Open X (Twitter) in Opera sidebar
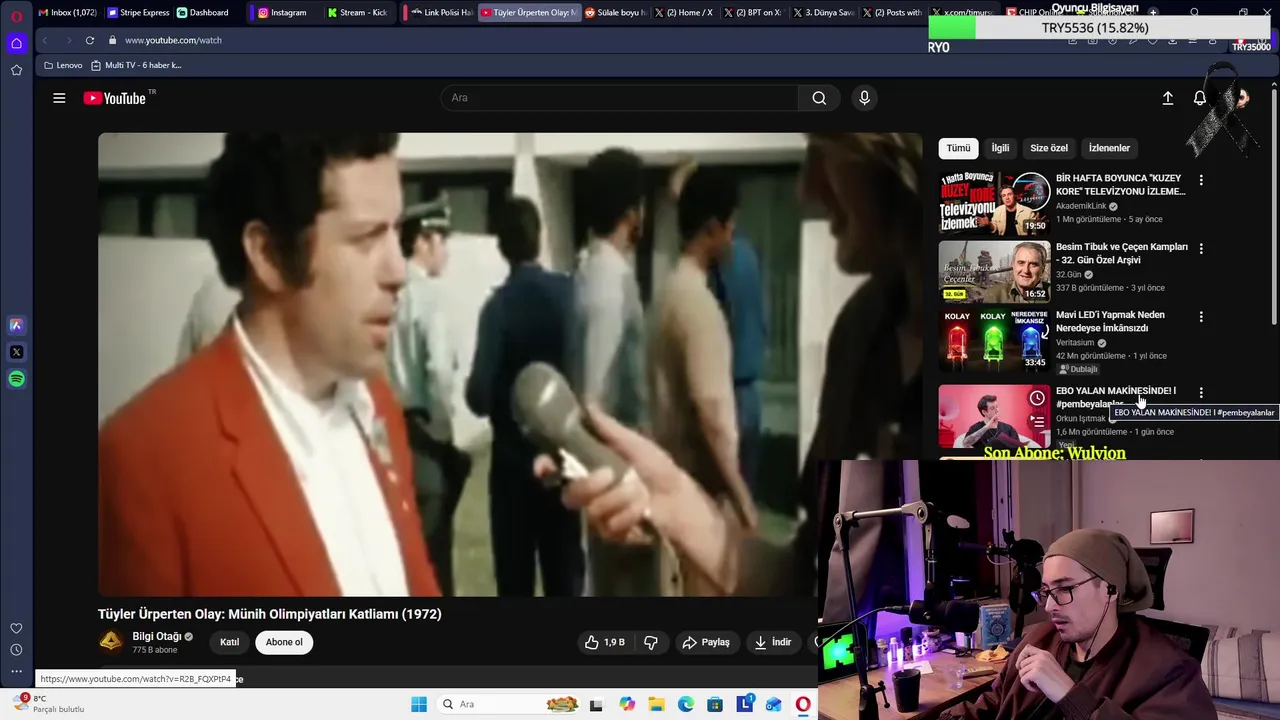Viewport: 1280px width, 720px height. click(x=16, y=352)
